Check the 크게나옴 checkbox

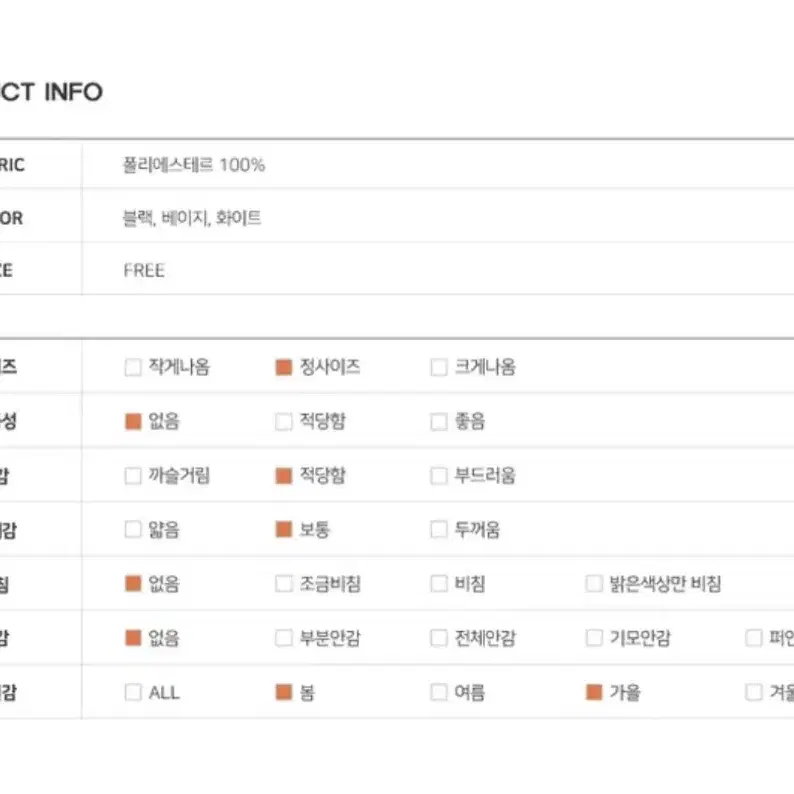[439, 367]
